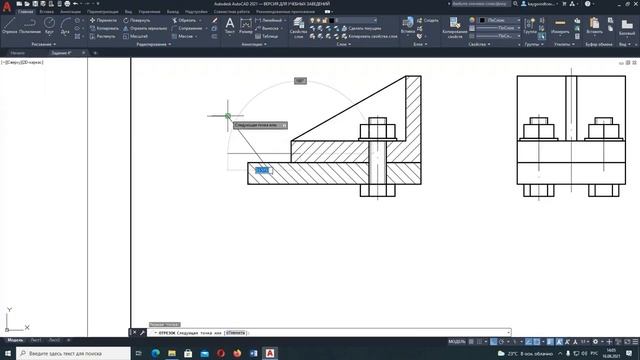640x360 pixels.
Task: Toggle annotation visibility in status bar
Action: (x=559, y=342)
